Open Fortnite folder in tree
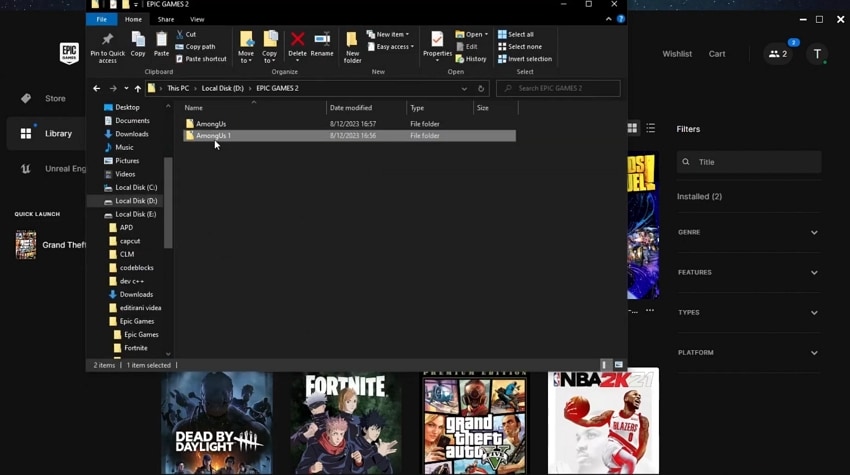 [136, 348]
